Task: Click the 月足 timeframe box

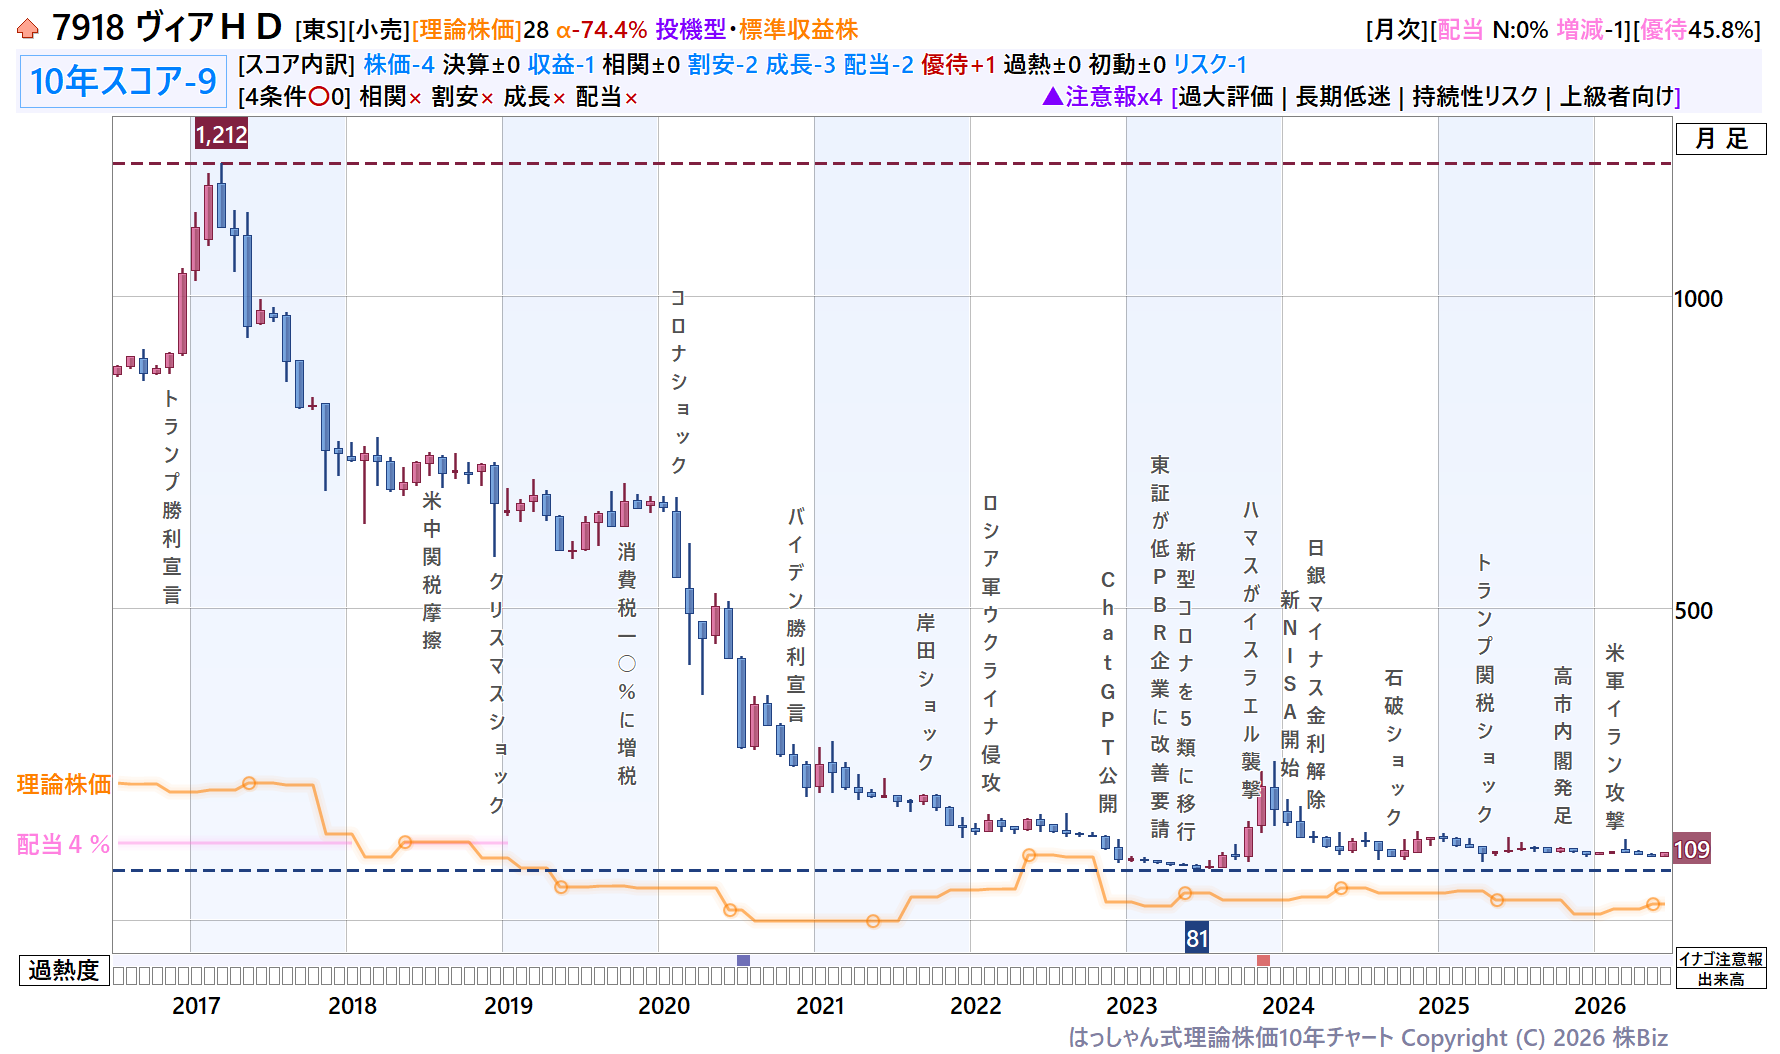Action: [x=1721, y=138]
